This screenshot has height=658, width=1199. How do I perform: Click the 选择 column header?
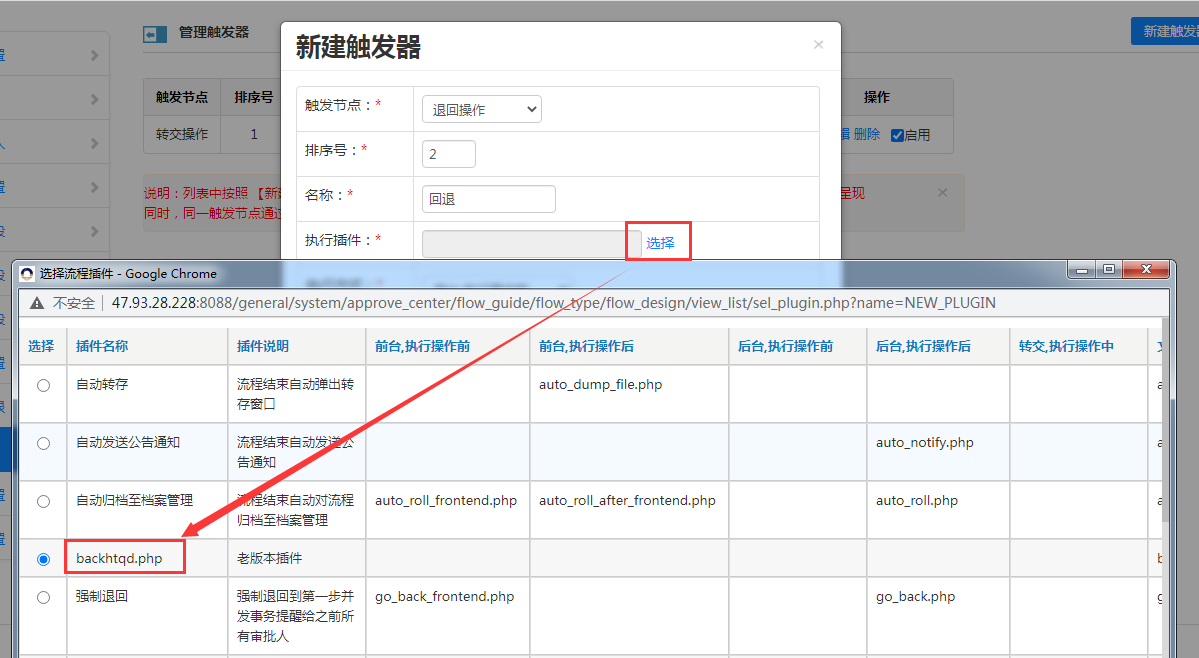tap(41, 346)
